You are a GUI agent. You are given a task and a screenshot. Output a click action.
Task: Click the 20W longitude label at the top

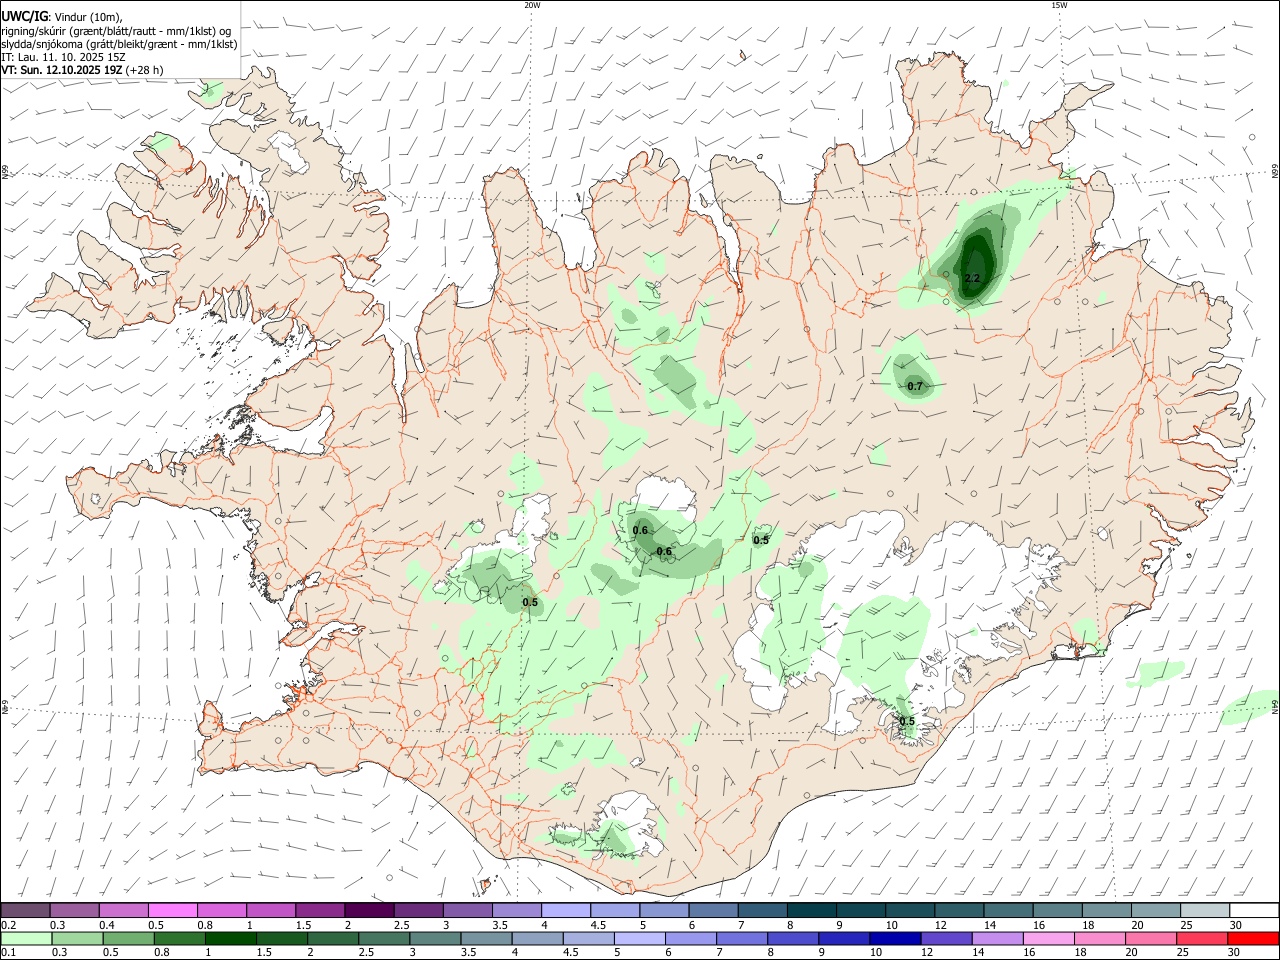[532, 5]
